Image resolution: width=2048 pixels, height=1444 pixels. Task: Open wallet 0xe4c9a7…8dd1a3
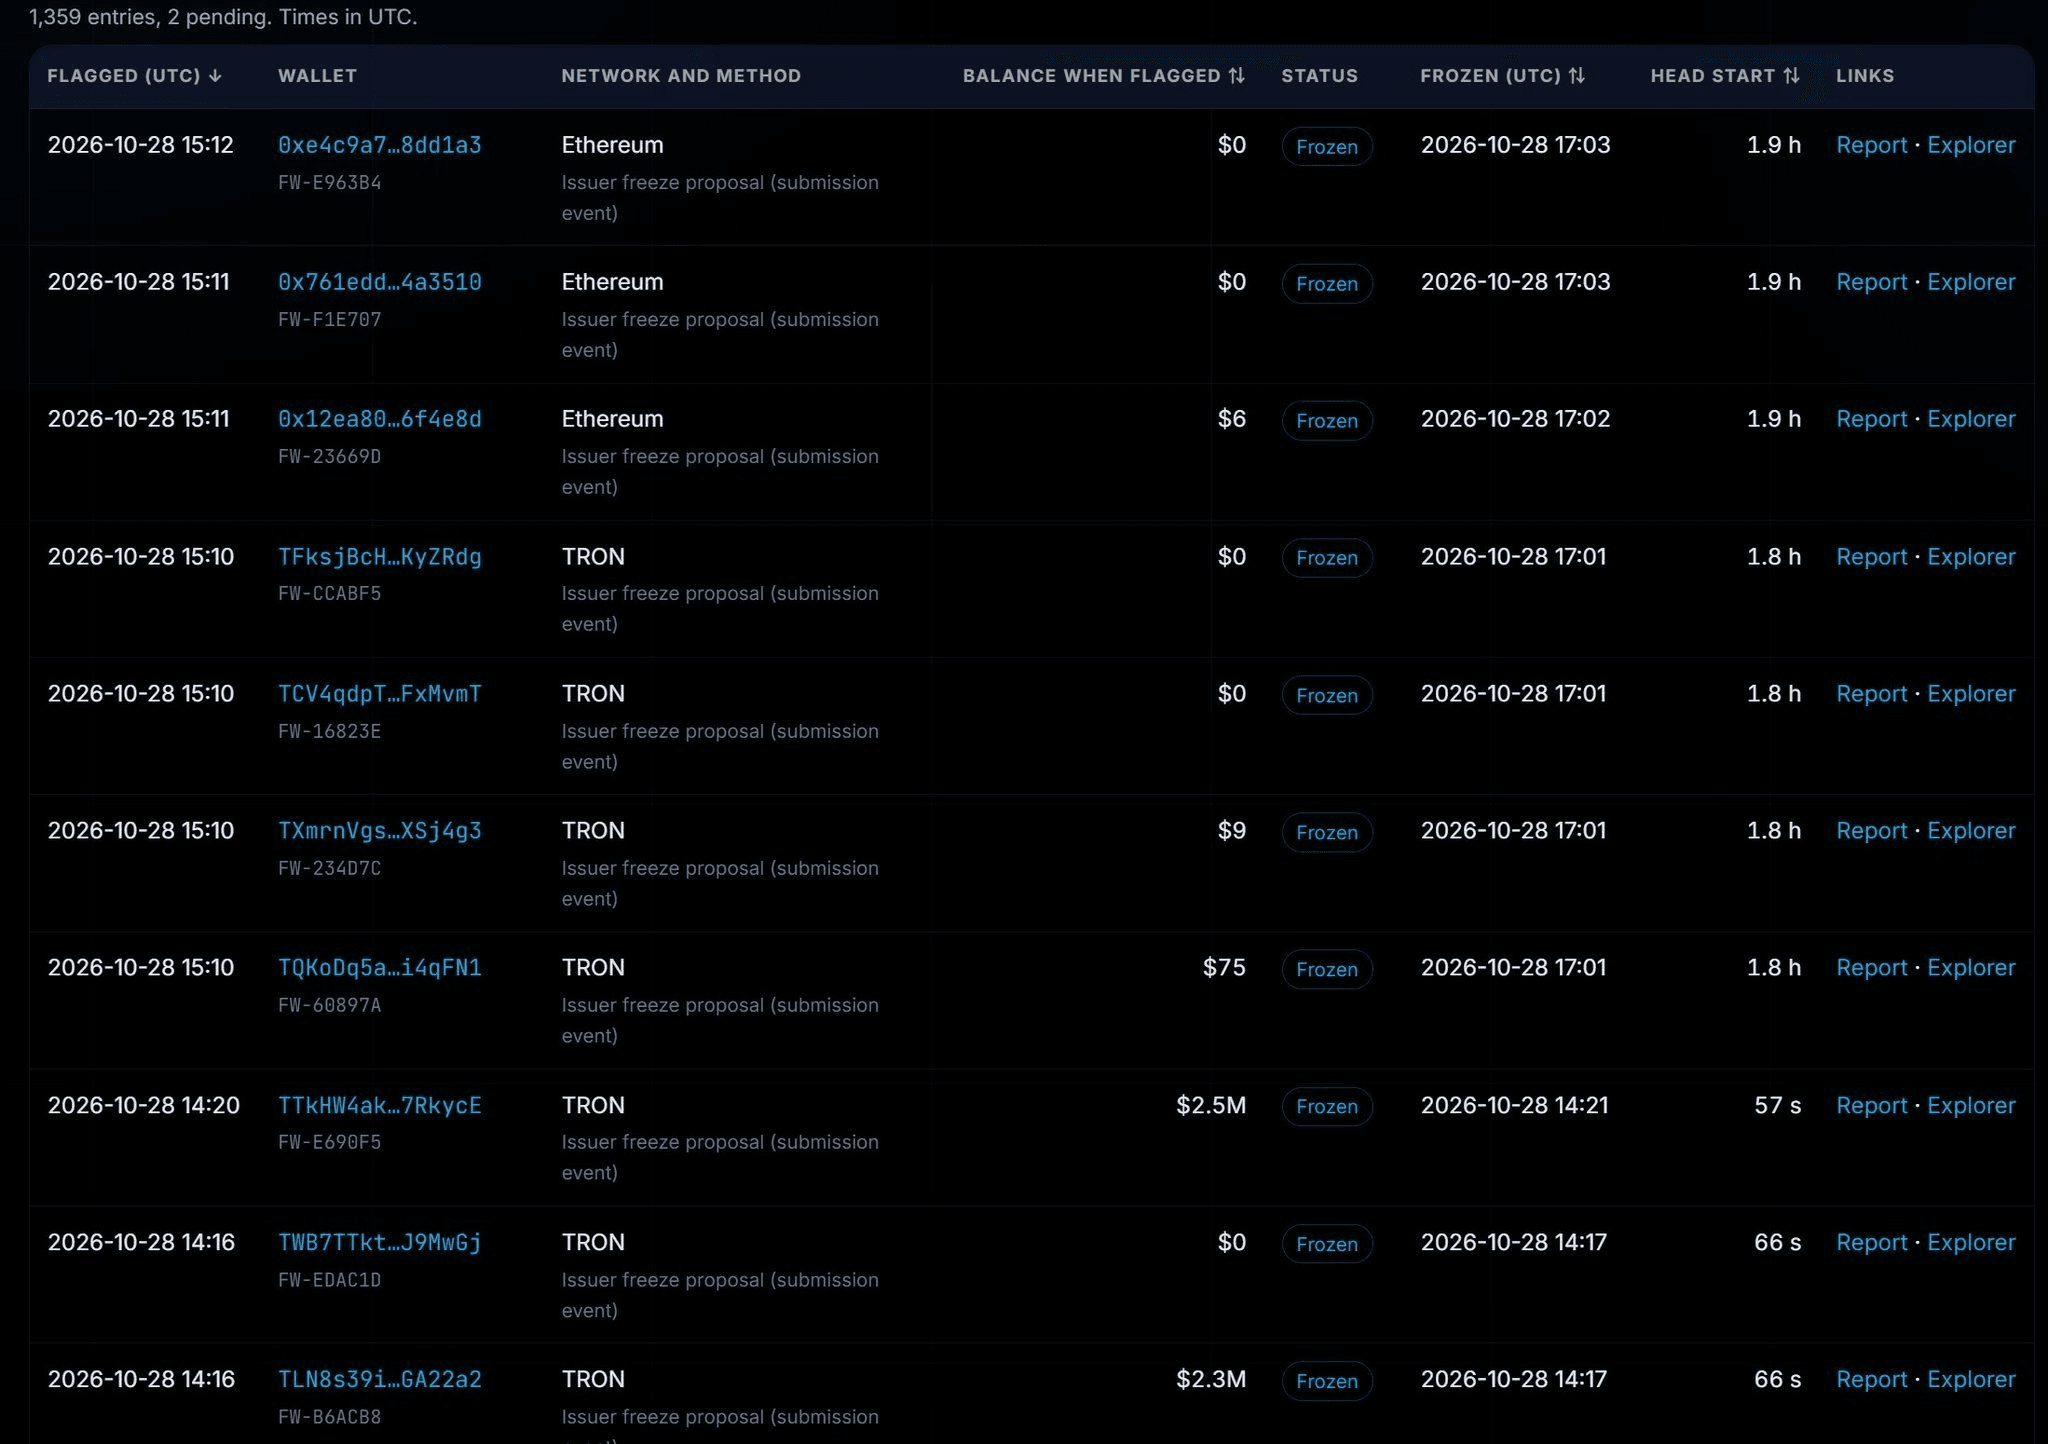[x=379, y=145]
